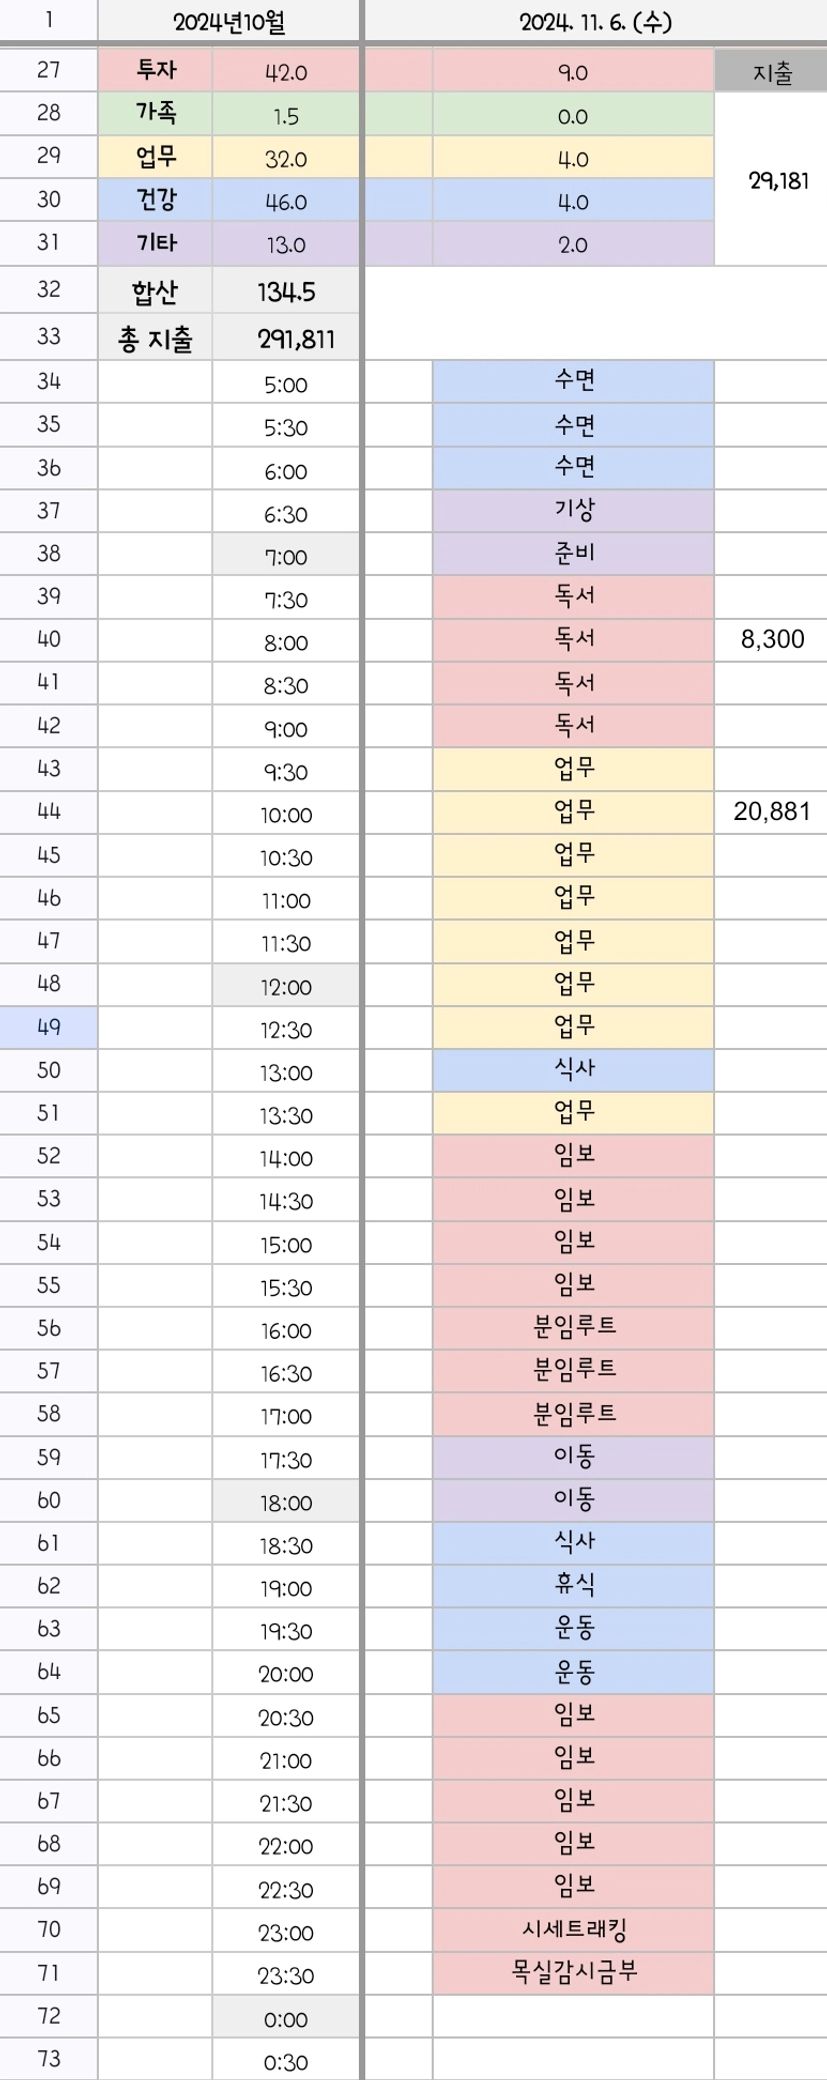The width and height of the screenshot is (827, 2080).
Task: Select the 기상 activity cell
Action: click(573, 511)
